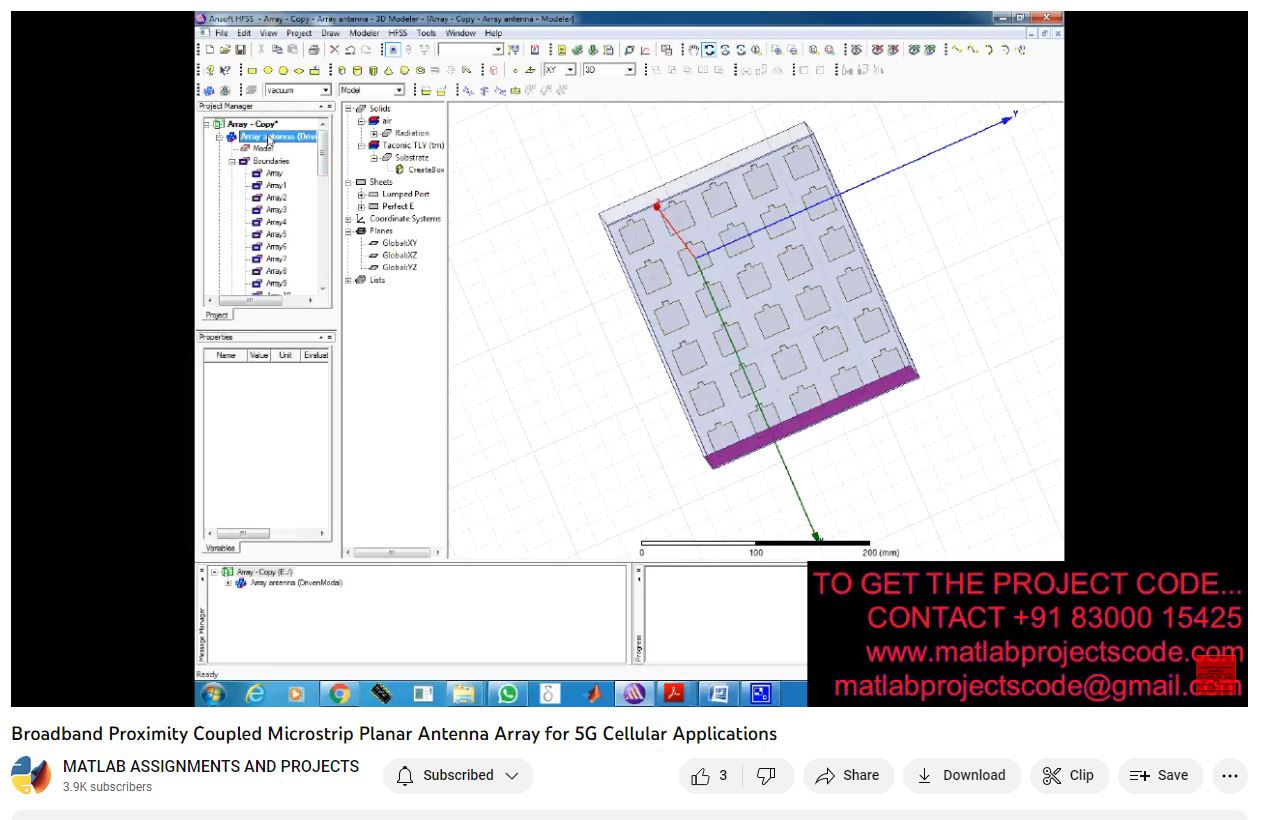Toggle the Subscribed bell button
The width and height of the screenshot is (1261, 820).
coord(458,776)
